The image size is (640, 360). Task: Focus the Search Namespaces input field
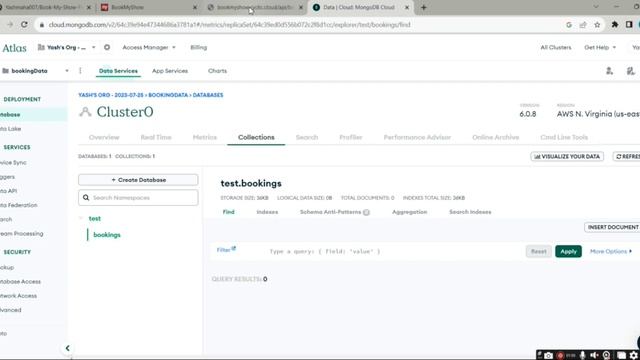click(138, 198)
